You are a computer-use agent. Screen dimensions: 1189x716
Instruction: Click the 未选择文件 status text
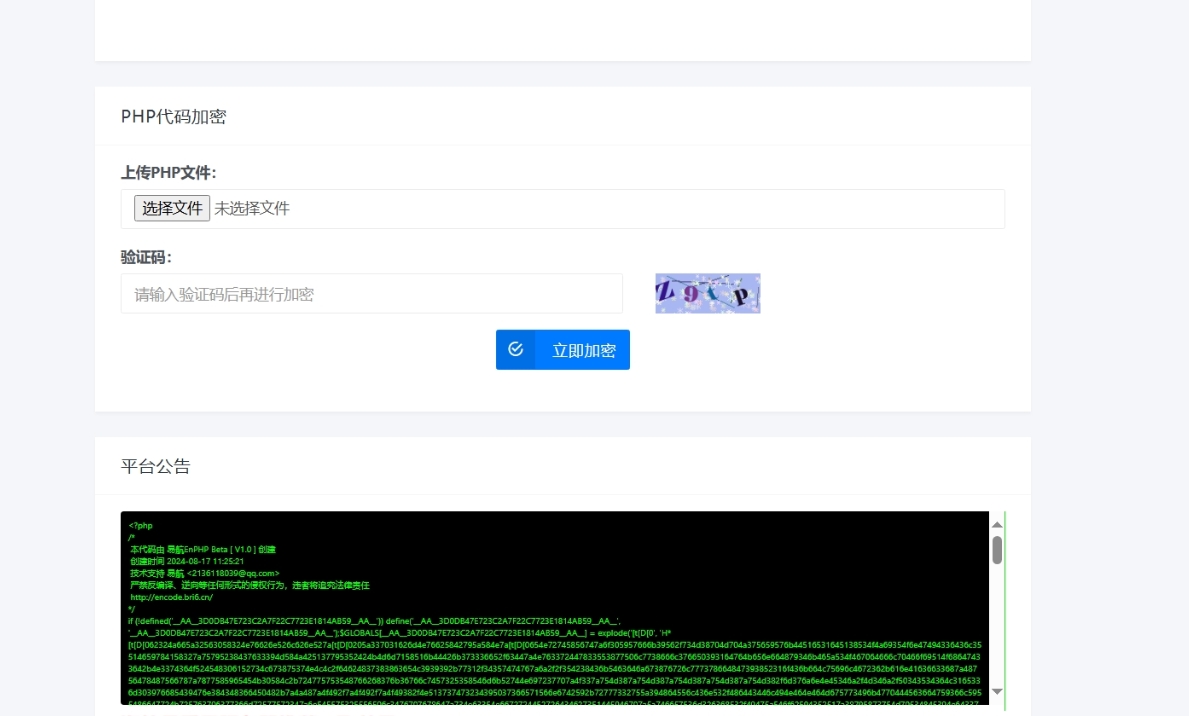(252, 209)
